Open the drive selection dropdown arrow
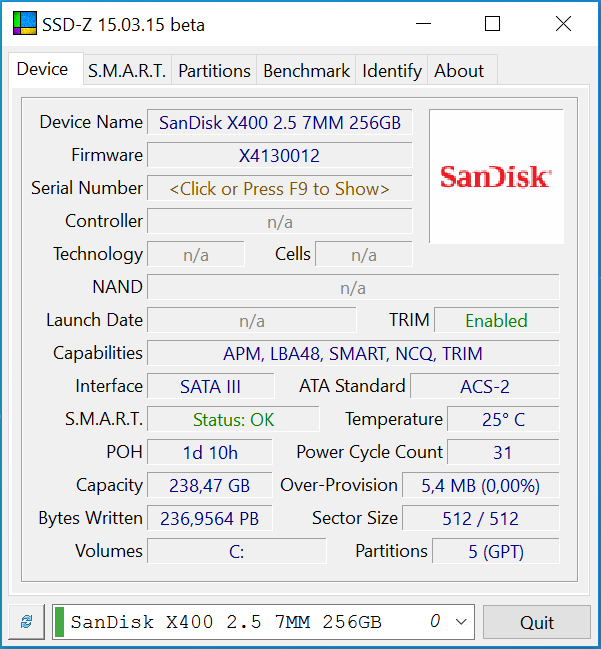Image resolution: width=601 pixels, height=649 pixels. (x=461, y=621)
